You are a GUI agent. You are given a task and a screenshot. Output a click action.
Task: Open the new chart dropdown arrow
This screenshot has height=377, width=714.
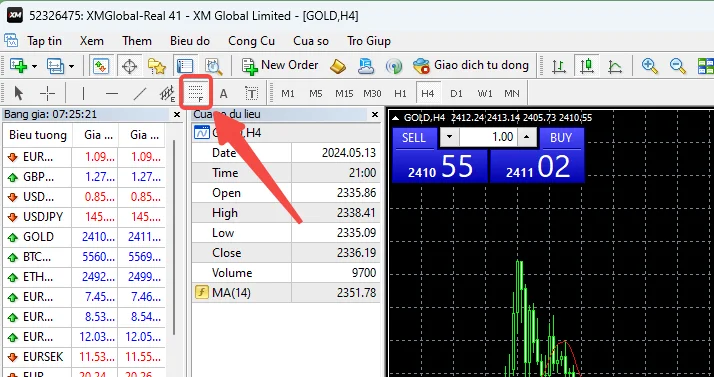tap(35, 66)
